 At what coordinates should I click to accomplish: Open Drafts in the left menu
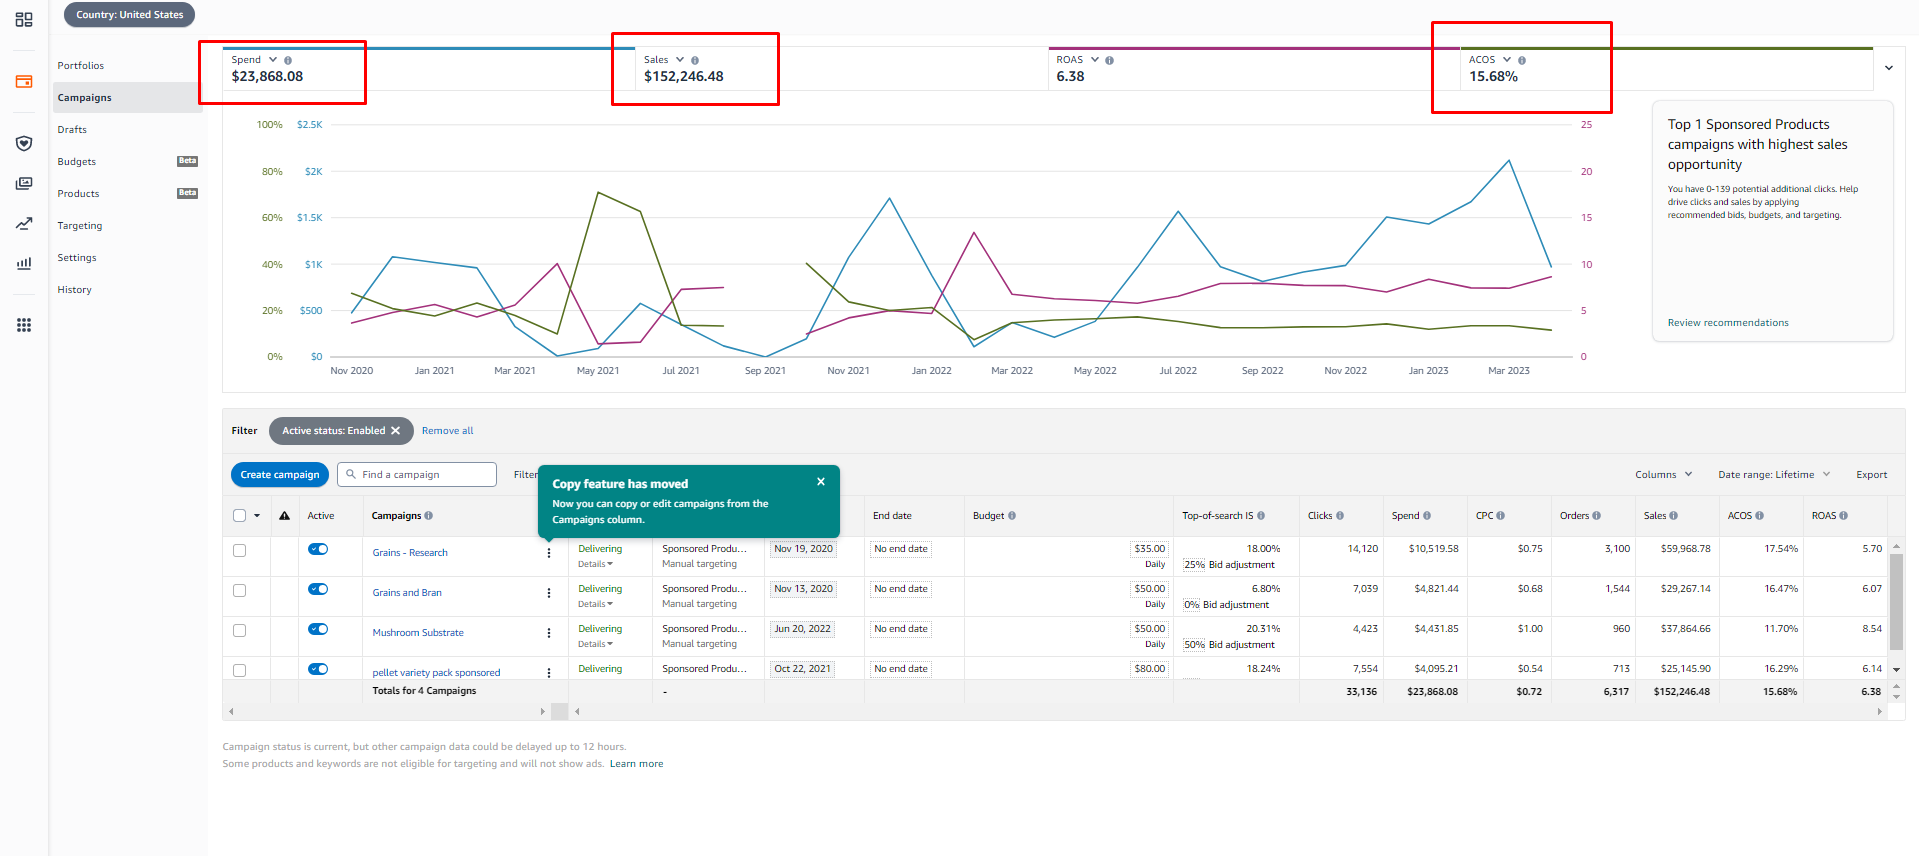[x=72, y=130]
